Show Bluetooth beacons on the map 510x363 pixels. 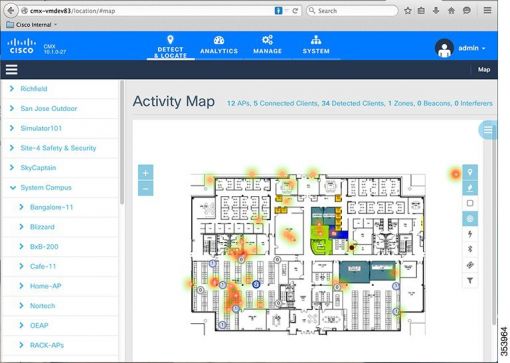(x=470, y=249)
